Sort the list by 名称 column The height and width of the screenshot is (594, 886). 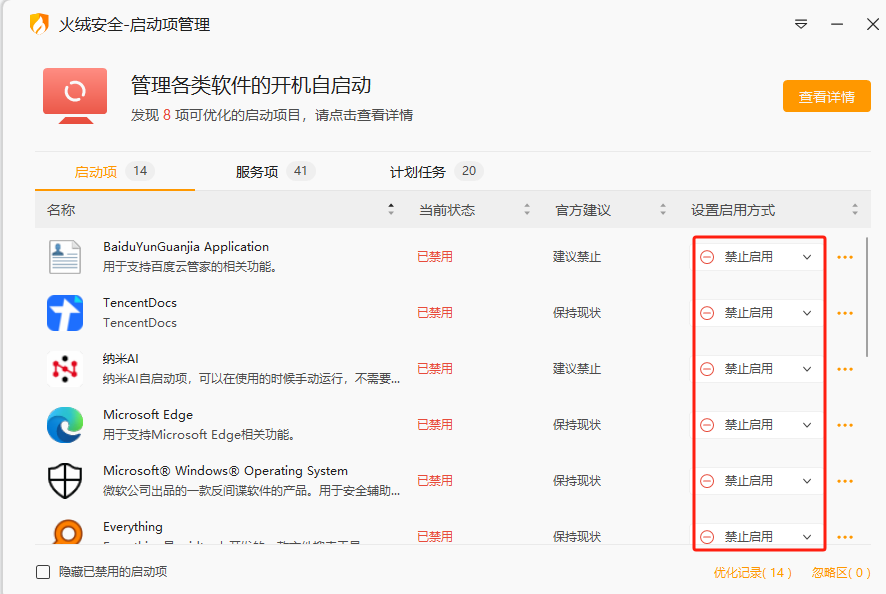pyautogui.click(x=390, y=210)
